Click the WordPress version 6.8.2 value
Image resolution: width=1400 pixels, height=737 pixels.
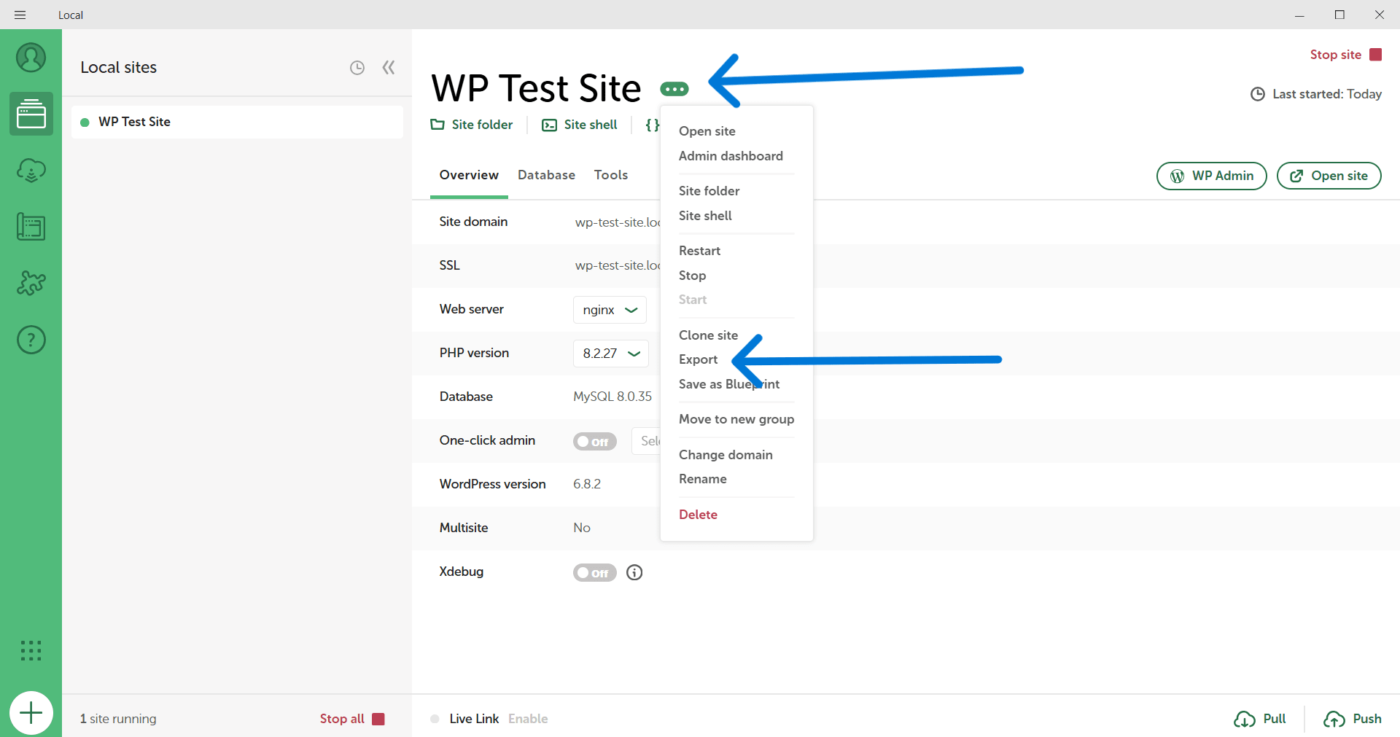tap(587, 484)
